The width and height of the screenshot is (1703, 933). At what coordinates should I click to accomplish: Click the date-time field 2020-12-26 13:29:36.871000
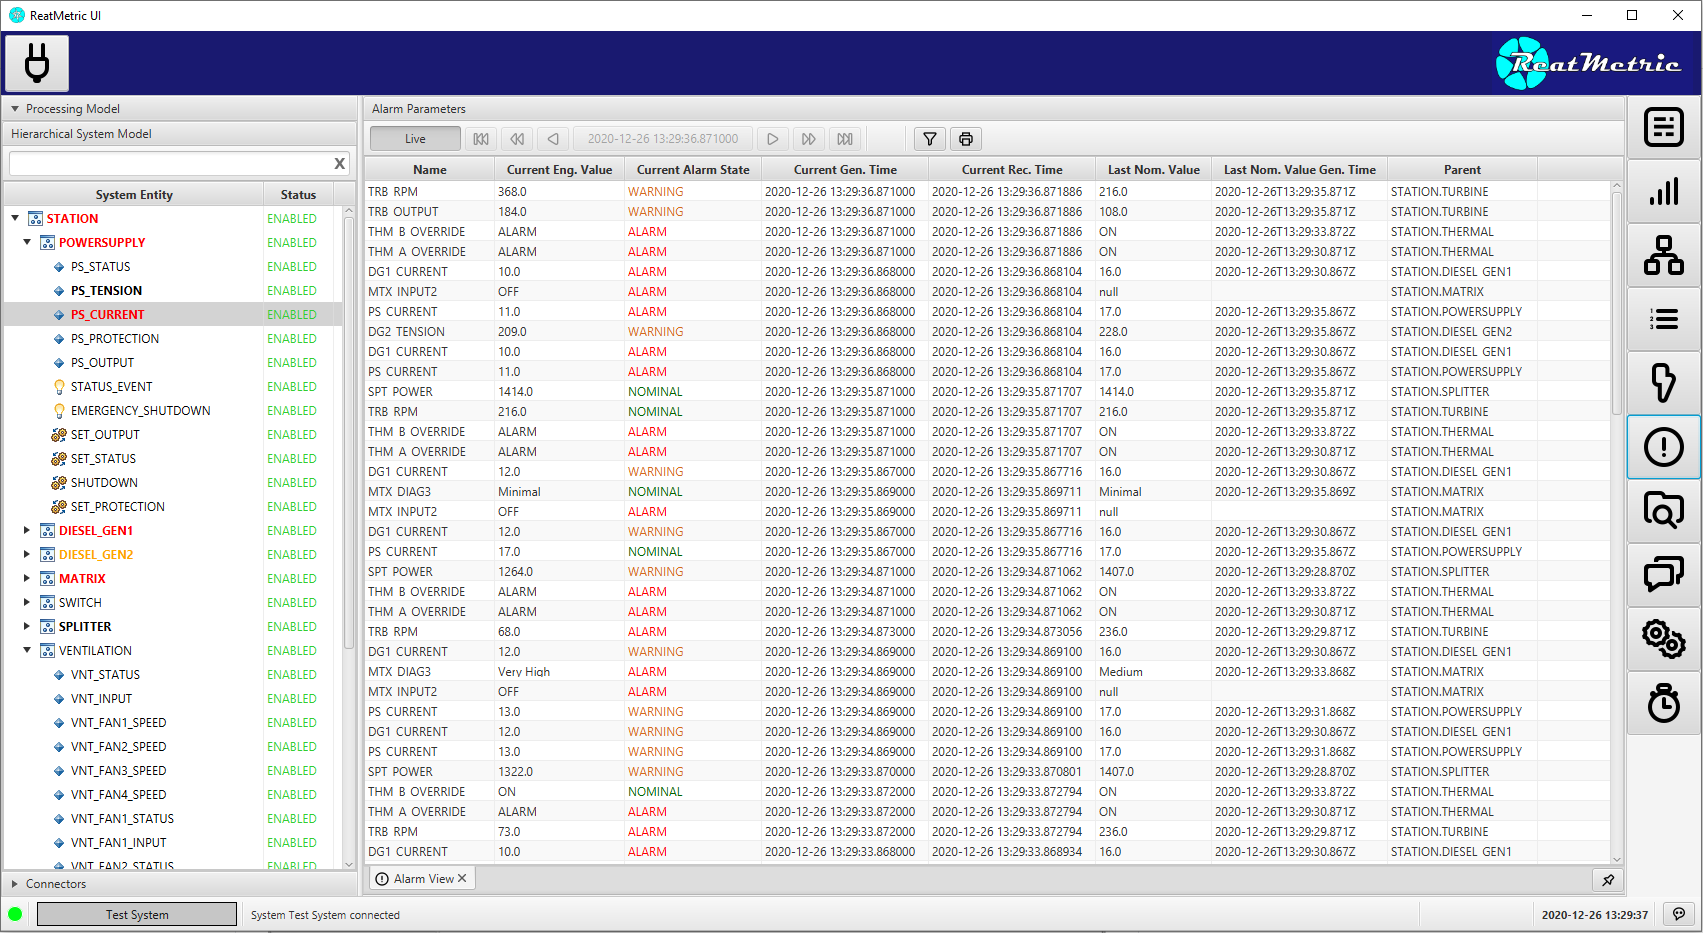coord(663,139)
